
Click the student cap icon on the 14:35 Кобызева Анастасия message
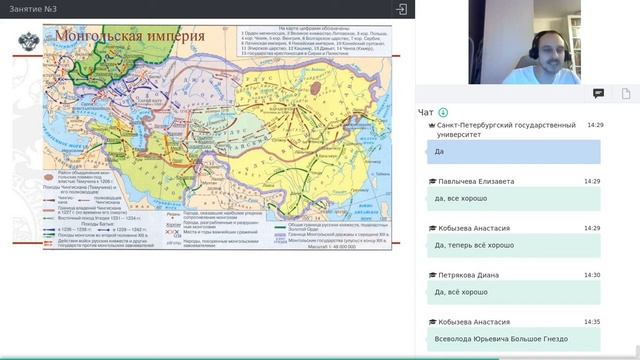433,322
